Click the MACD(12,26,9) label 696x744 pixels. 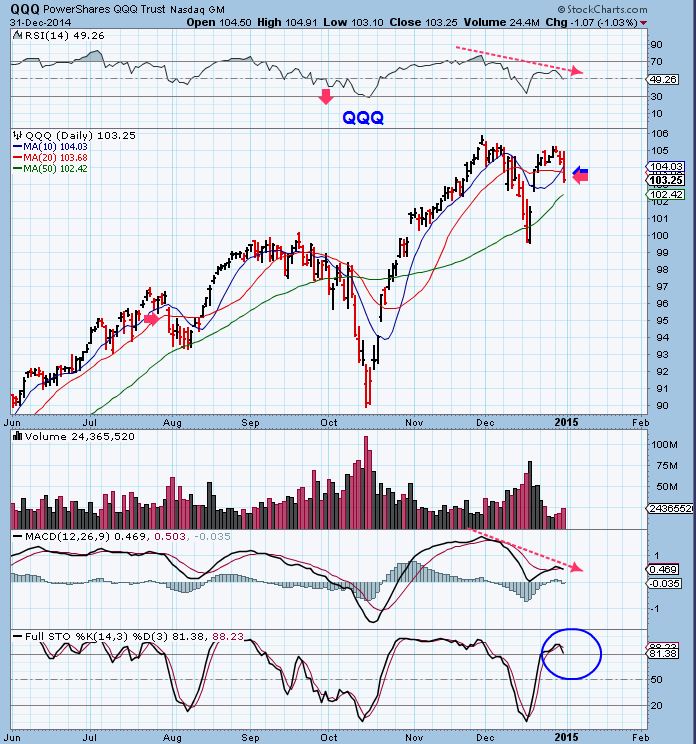tap(67, 537)
